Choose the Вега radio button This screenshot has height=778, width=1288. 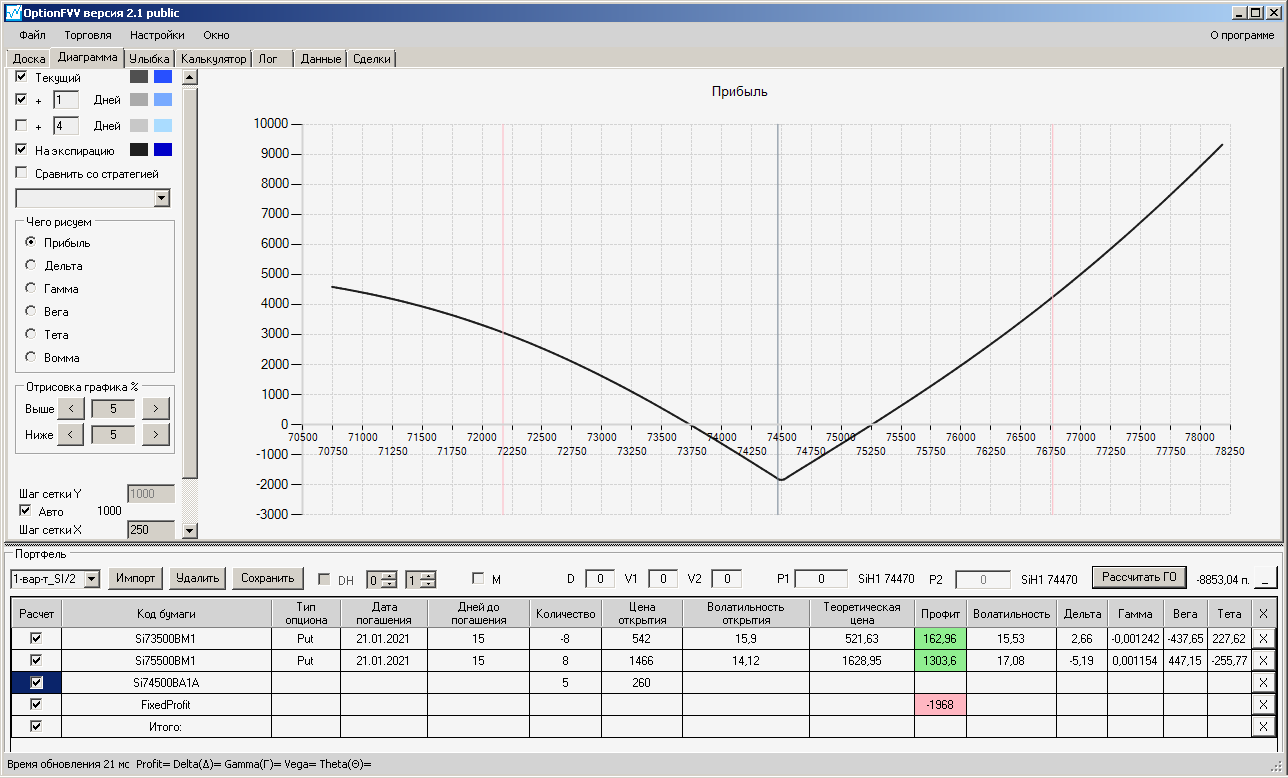click(x=31, y=312)
